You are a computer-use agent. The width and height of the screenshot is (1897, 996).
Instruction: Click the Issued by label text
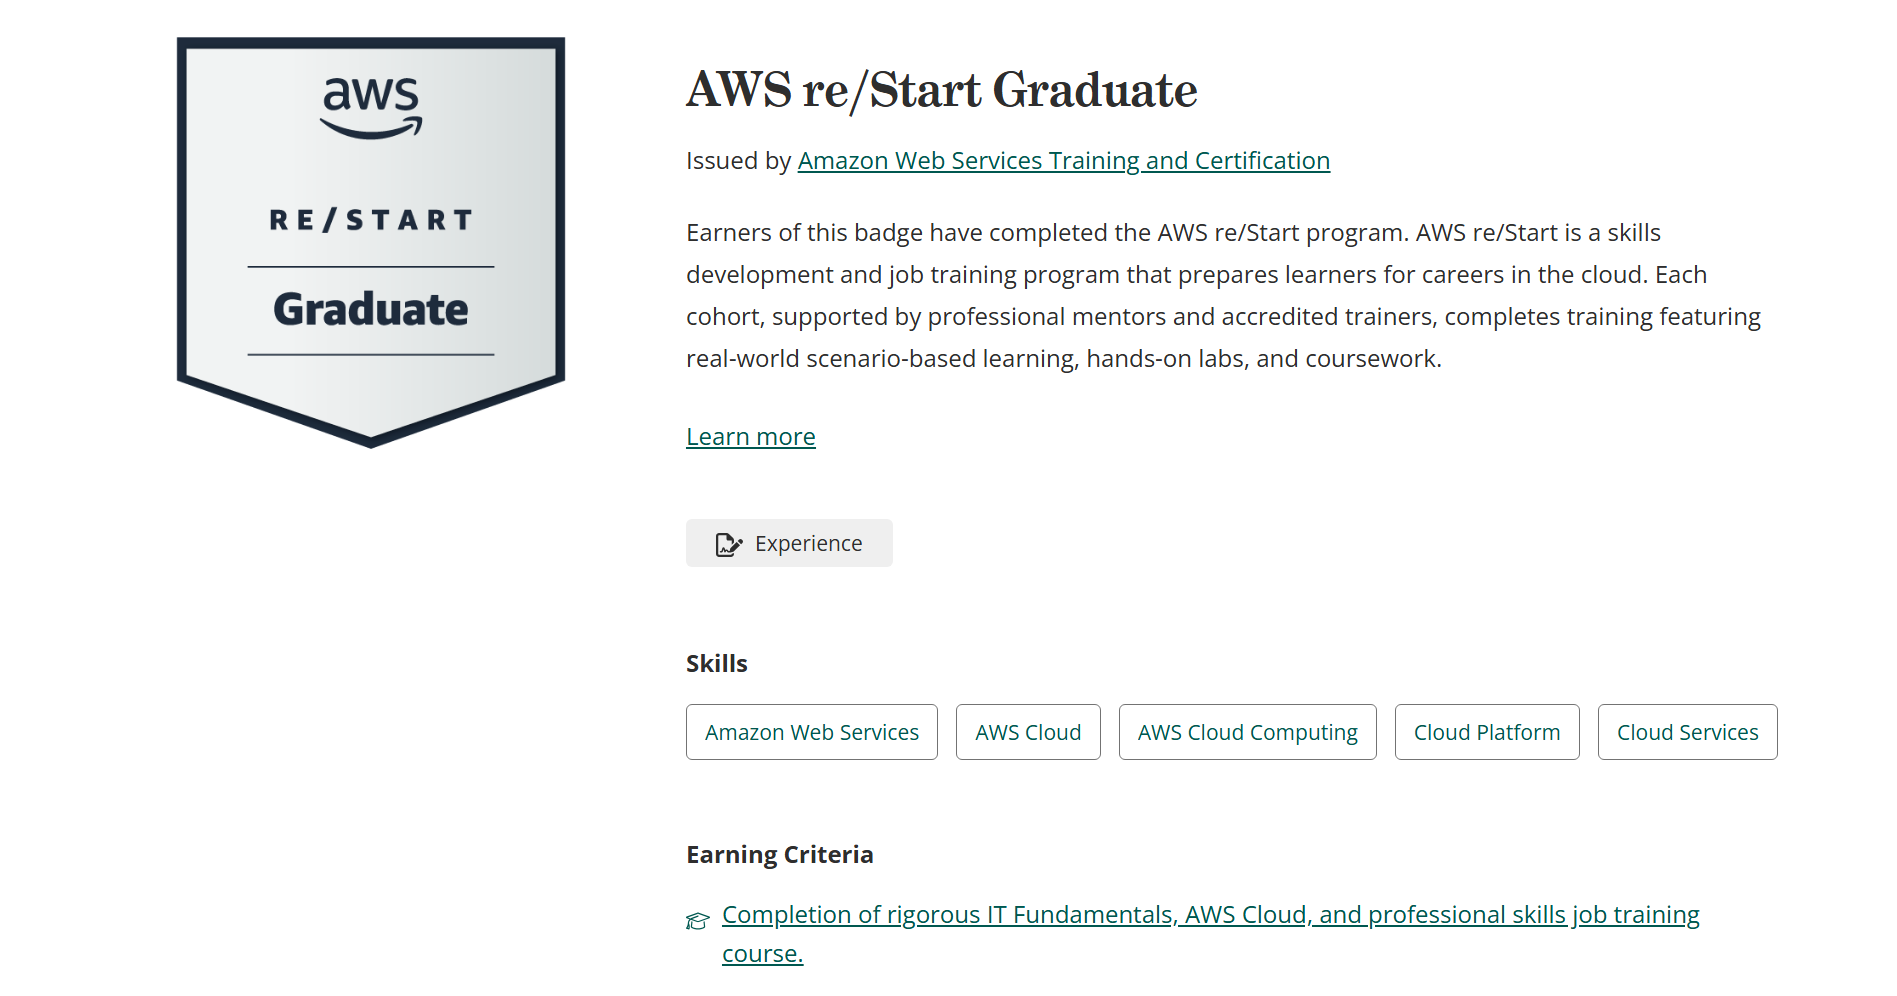tap(738, 161)
